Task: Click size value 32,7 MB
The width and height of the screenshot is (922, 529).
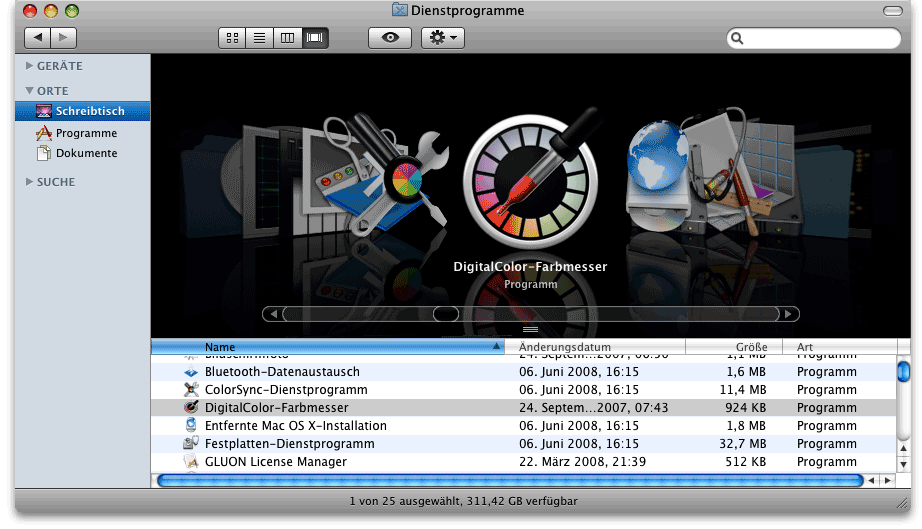Action: tap(743, 444)
